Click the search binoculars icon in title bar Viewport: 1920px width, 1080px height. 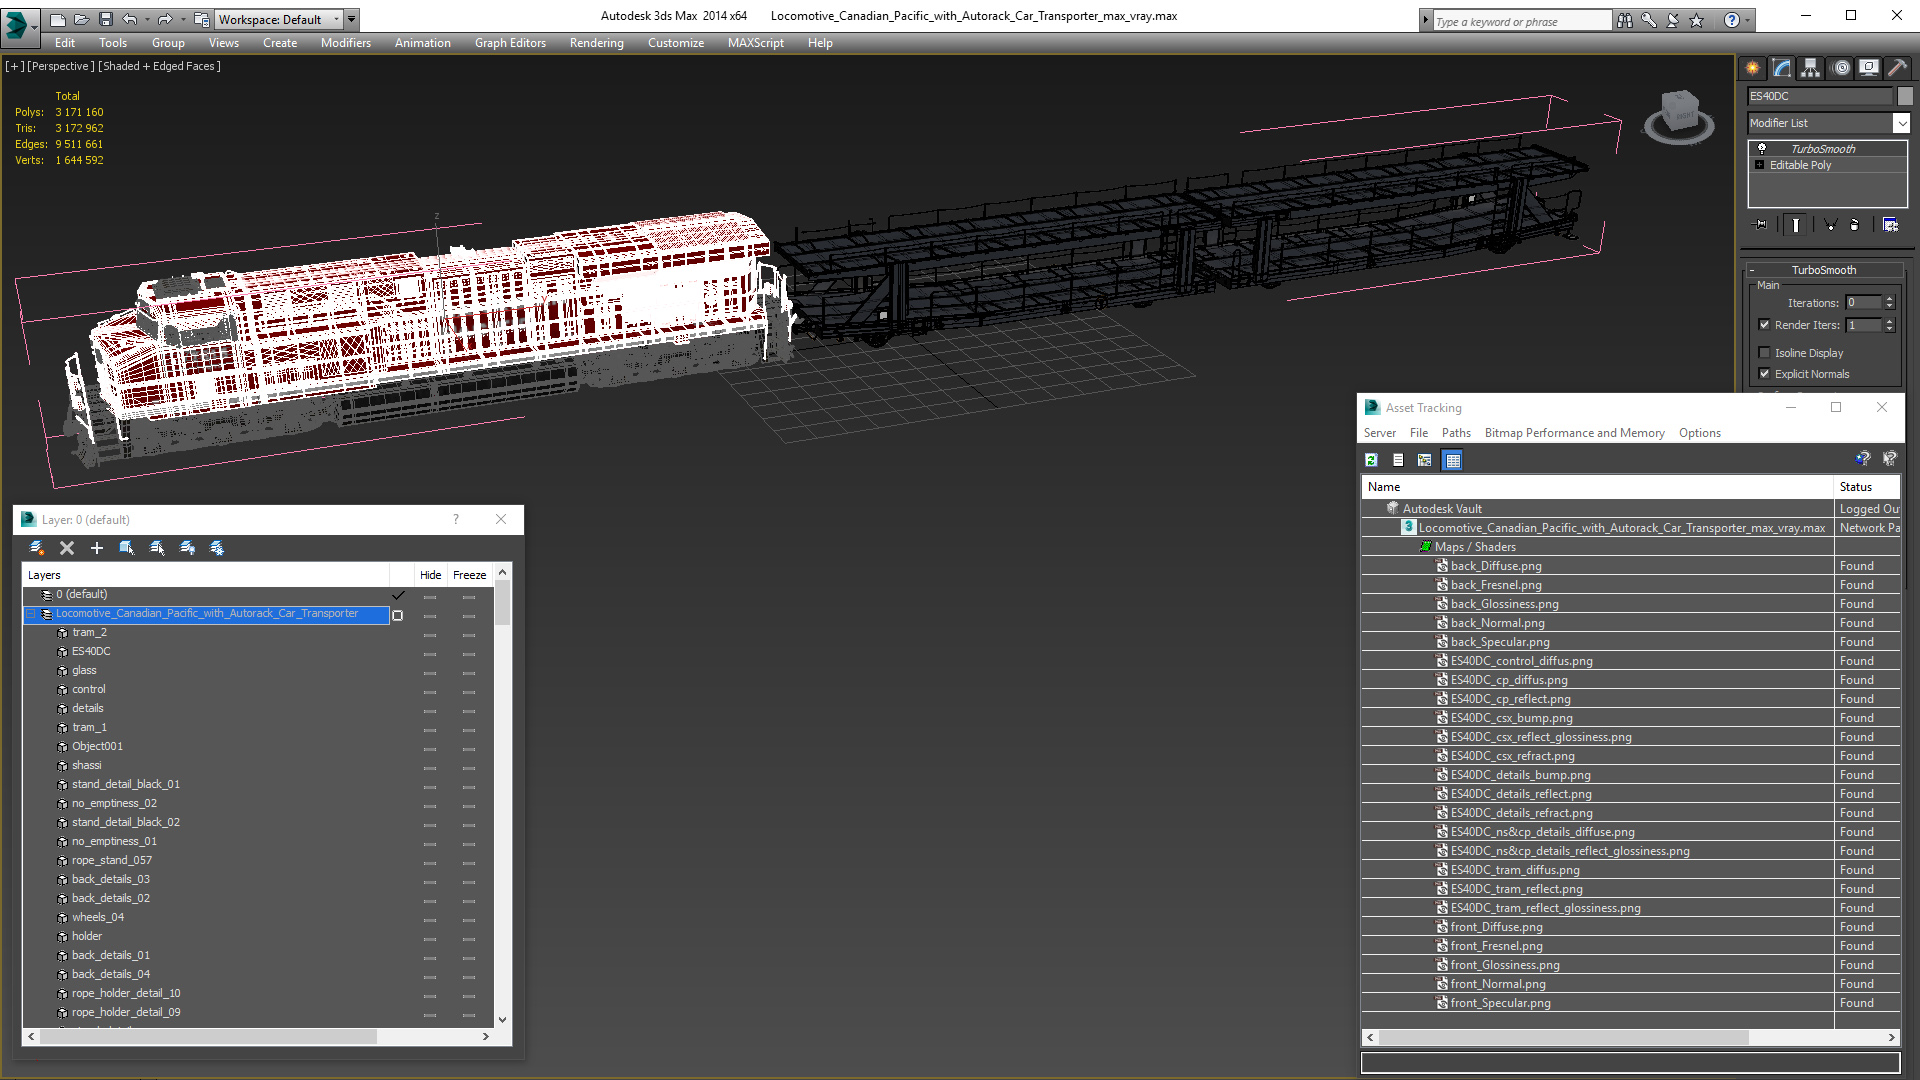click(x=1625, y=20)
